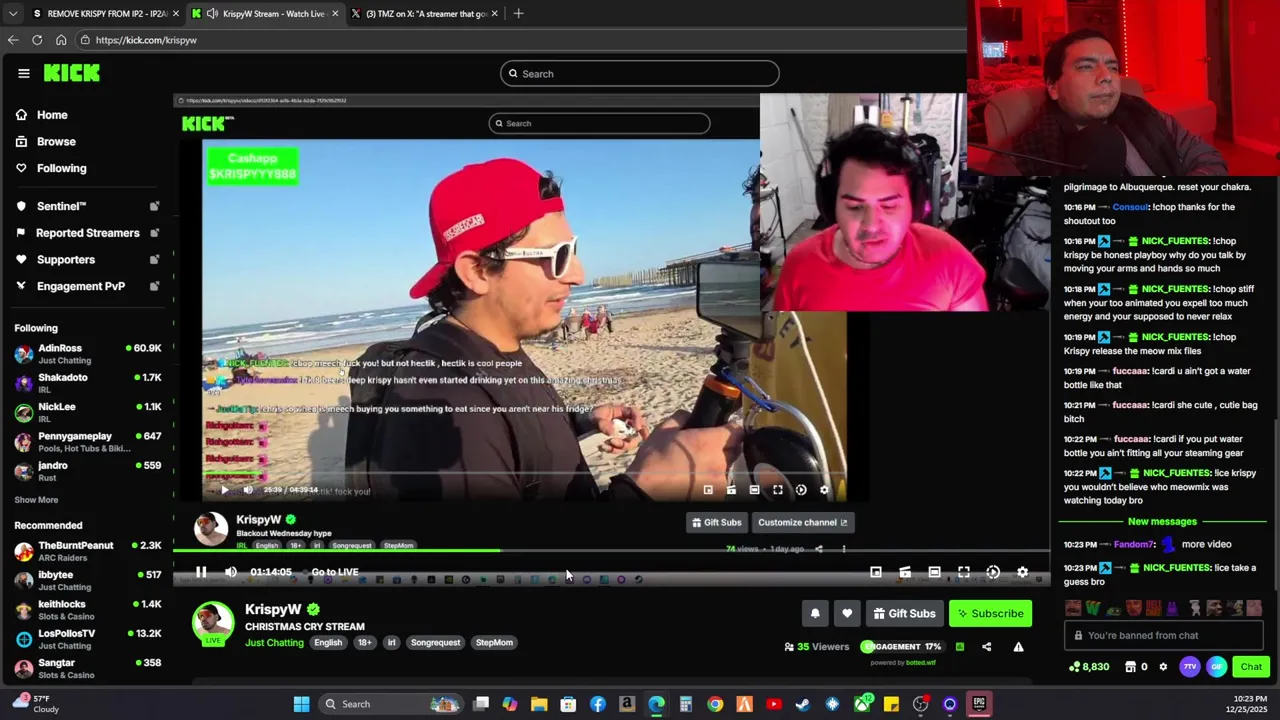Open Gift Subs for KrispyW channel

(904, 613)
